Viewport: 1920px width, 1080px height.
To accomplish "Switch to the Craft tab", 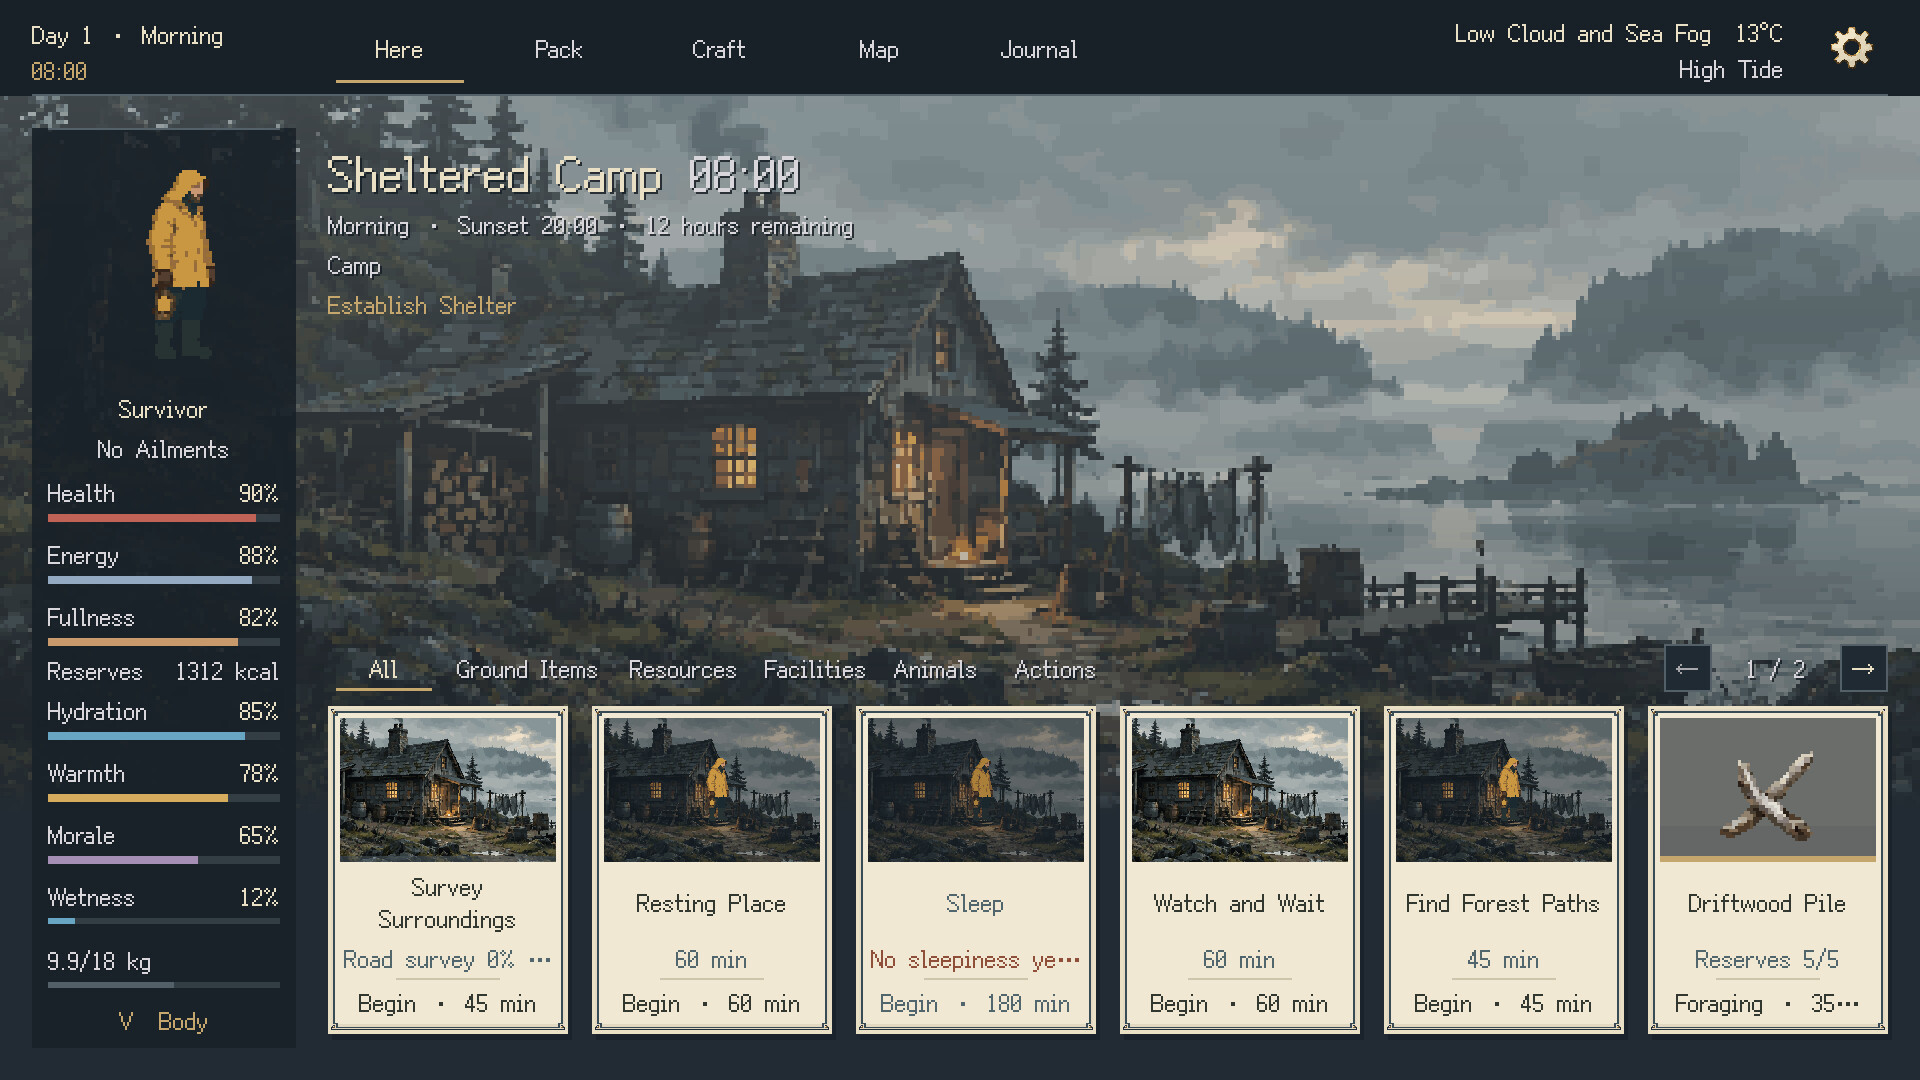I will pos(718,50).
